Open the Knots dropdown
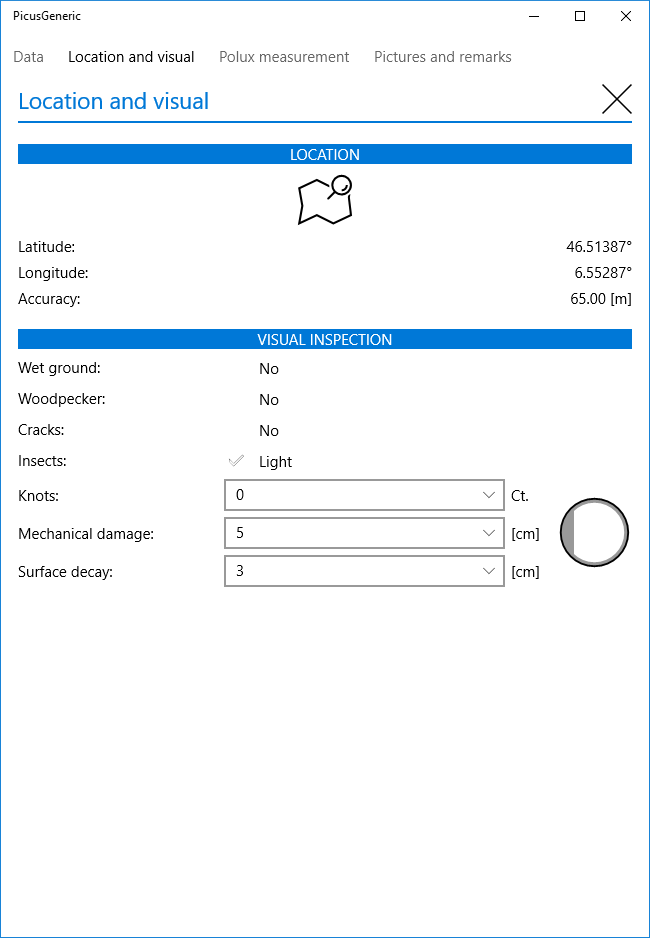650x938 pixels. (x=364, y=495)
